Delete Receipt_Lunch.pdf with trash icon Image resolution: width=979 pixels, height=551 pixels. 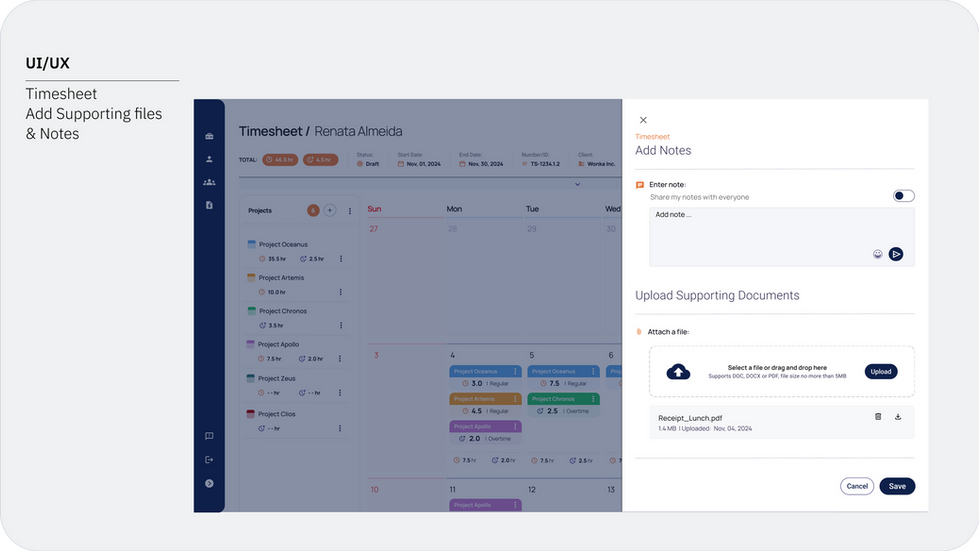(x=878, y=417)
